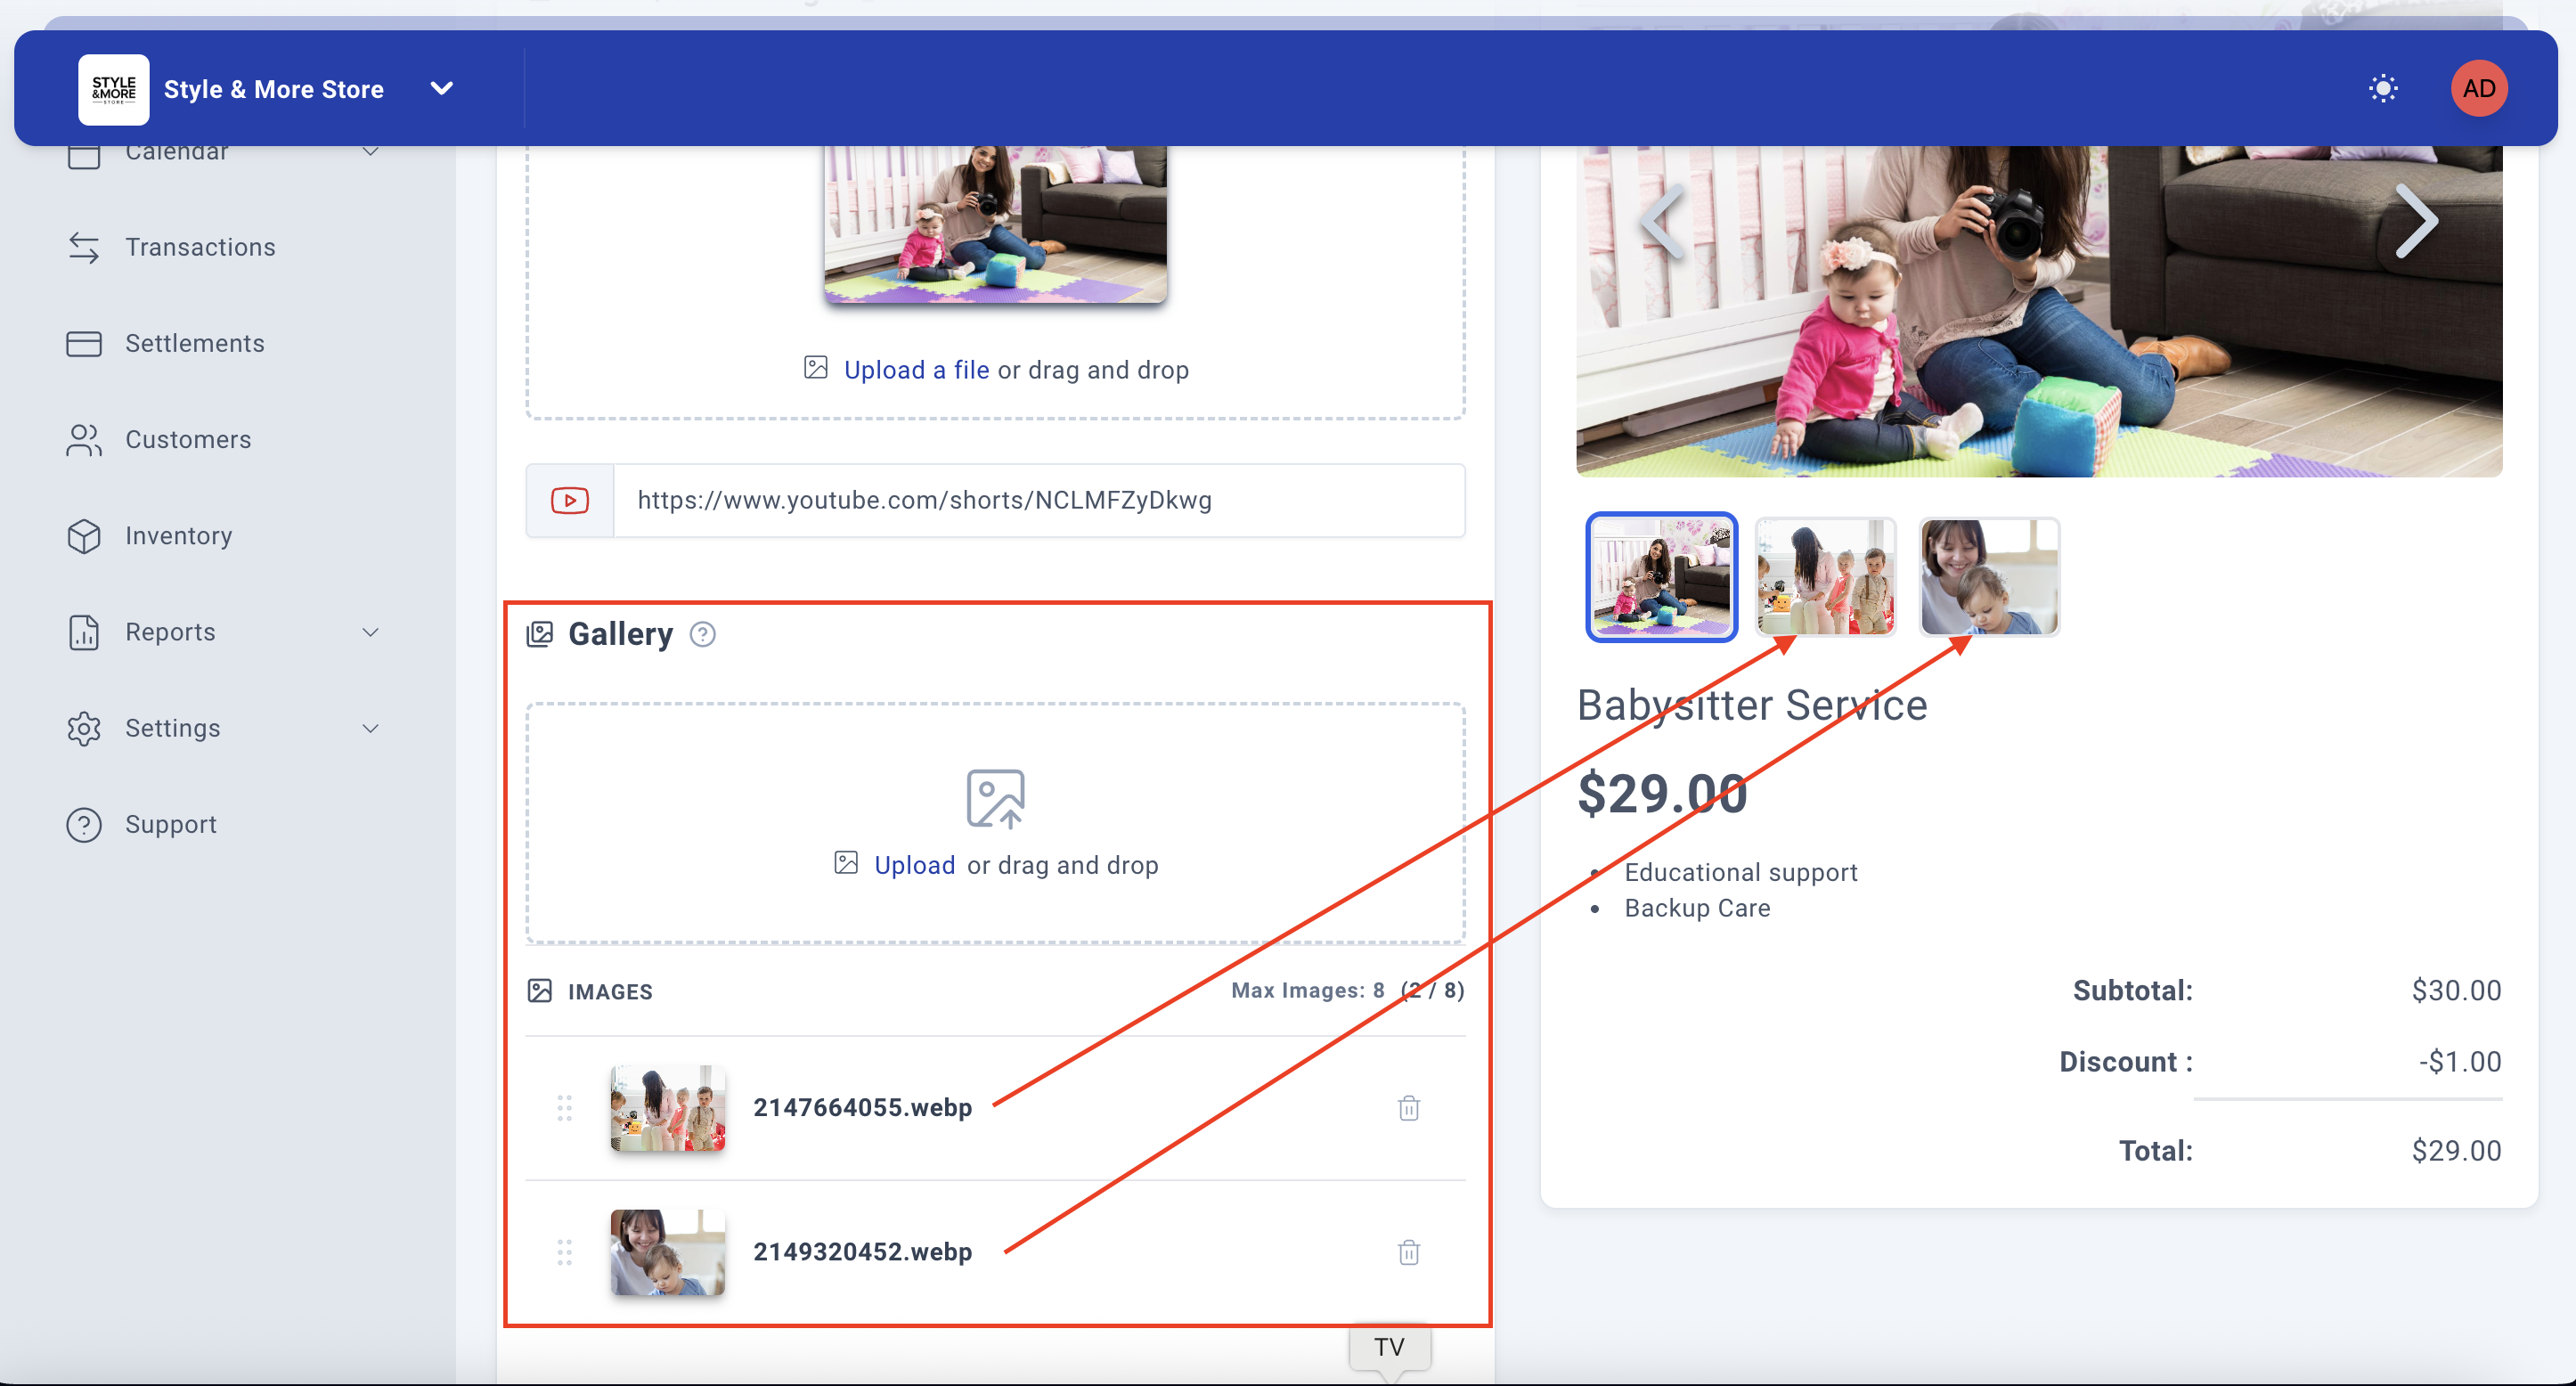Click the YouTube URL input field
2576x1386 pixels.
[x=1038, y=500]
